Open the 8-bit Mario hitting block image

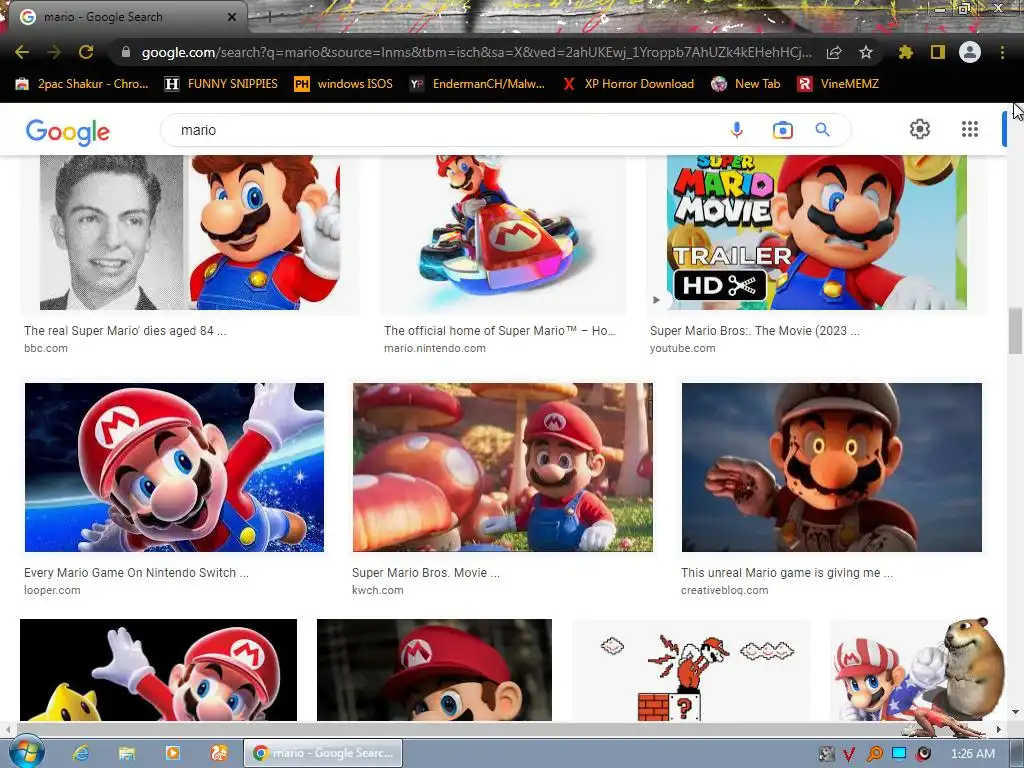[x=691, y=670]
